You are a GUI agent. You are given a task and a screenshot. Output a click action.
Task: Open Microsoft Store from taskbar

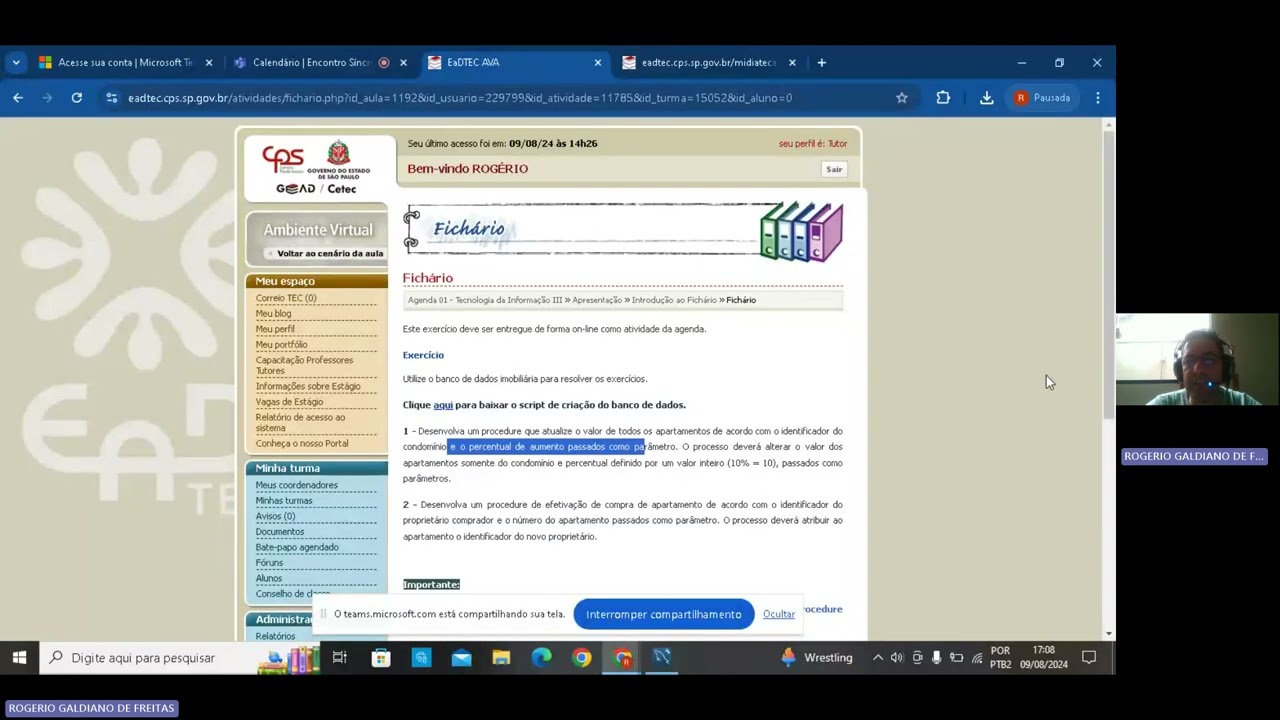[x=381, y=657]
